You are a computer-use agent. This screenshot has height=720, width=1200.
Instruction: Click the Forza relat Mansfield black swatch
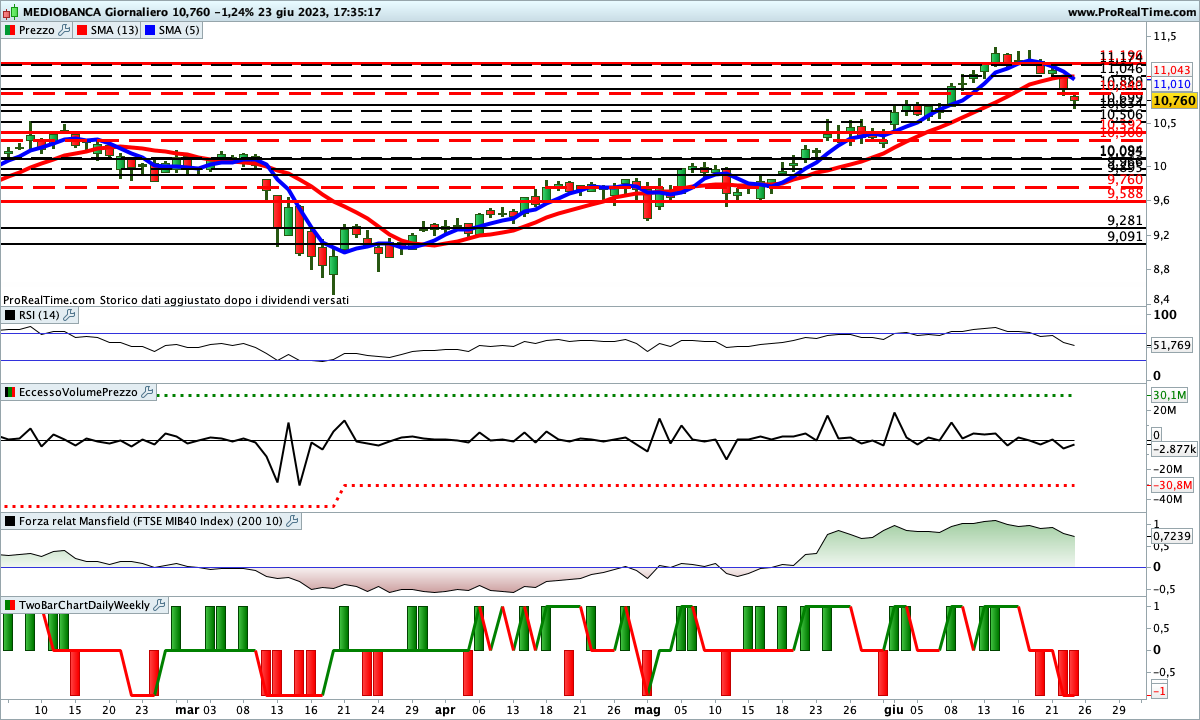coord(10,521)
